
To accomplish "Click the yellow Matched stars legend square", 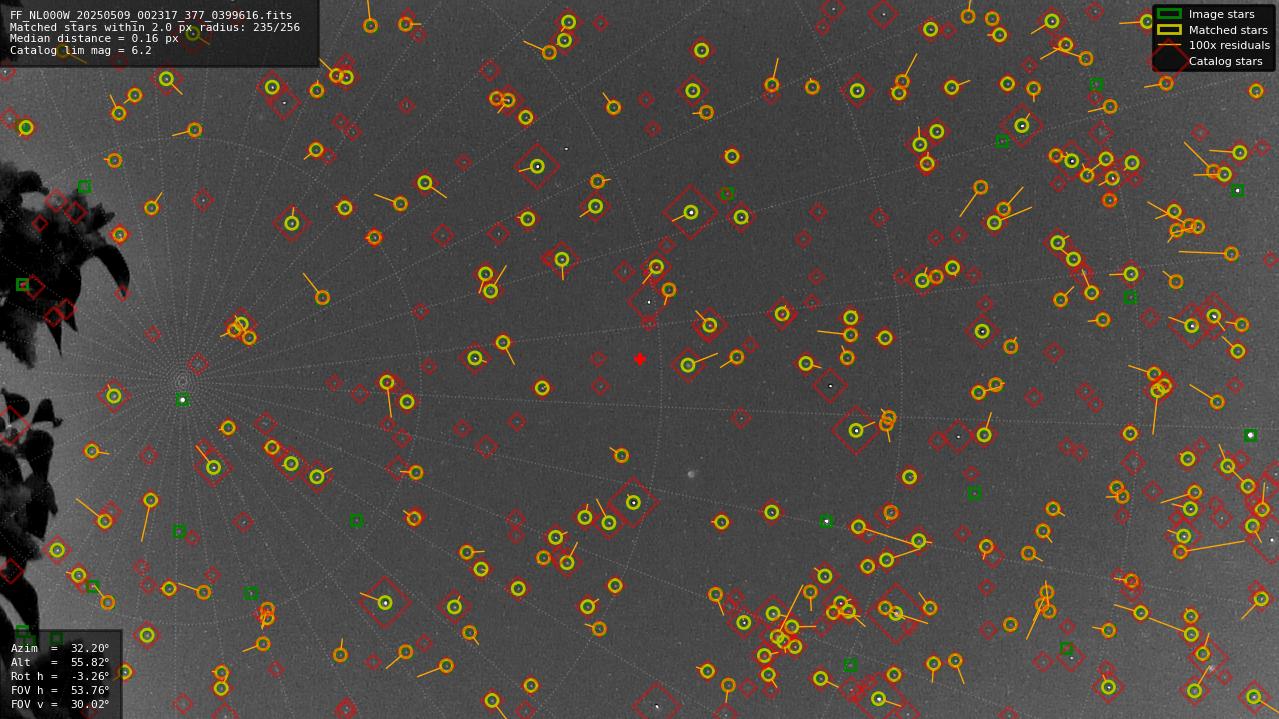I will click(1169, 30).
